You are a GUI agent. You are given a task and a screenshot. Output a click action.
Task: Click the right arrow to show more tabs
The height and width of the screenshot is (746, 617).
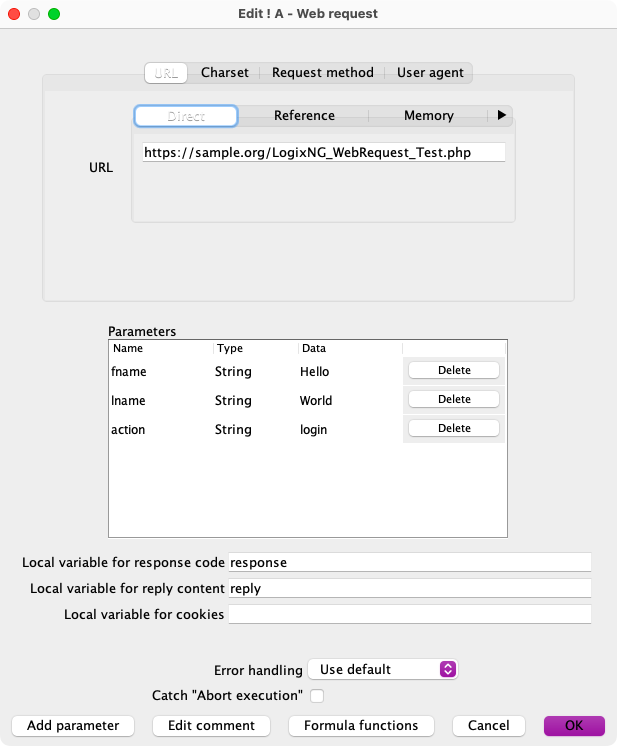(x=502, y=116)
